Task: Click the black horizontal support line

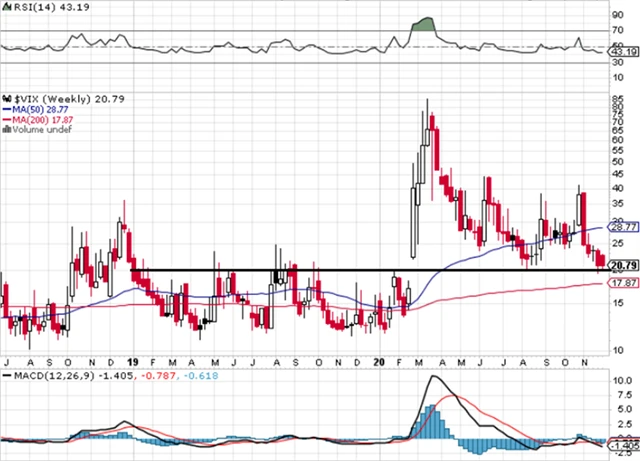Action: [300, 270]
